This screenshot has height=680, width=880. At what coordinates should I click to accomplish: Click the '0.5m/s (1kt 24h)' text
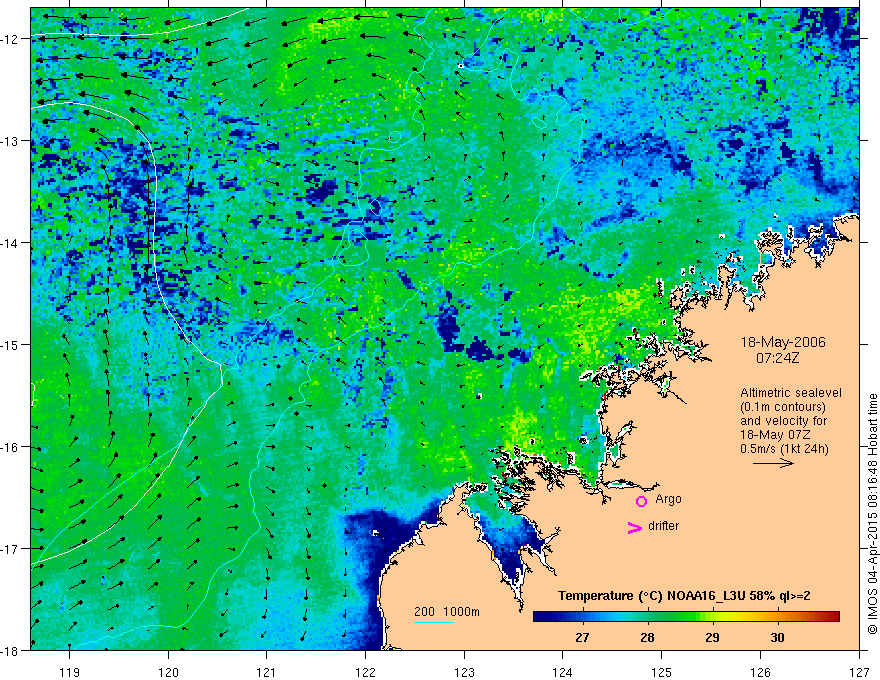pos(784,449)
